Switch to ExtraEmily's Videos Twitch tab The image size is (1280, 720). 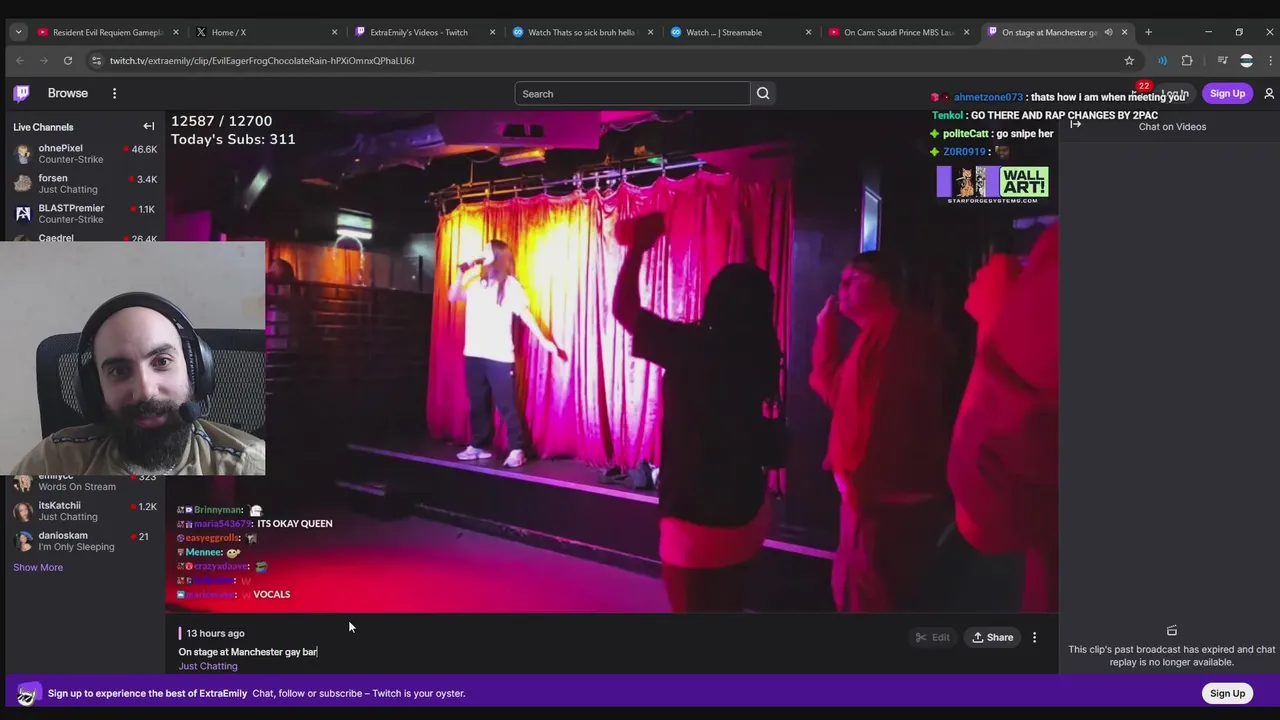point(424,32)
